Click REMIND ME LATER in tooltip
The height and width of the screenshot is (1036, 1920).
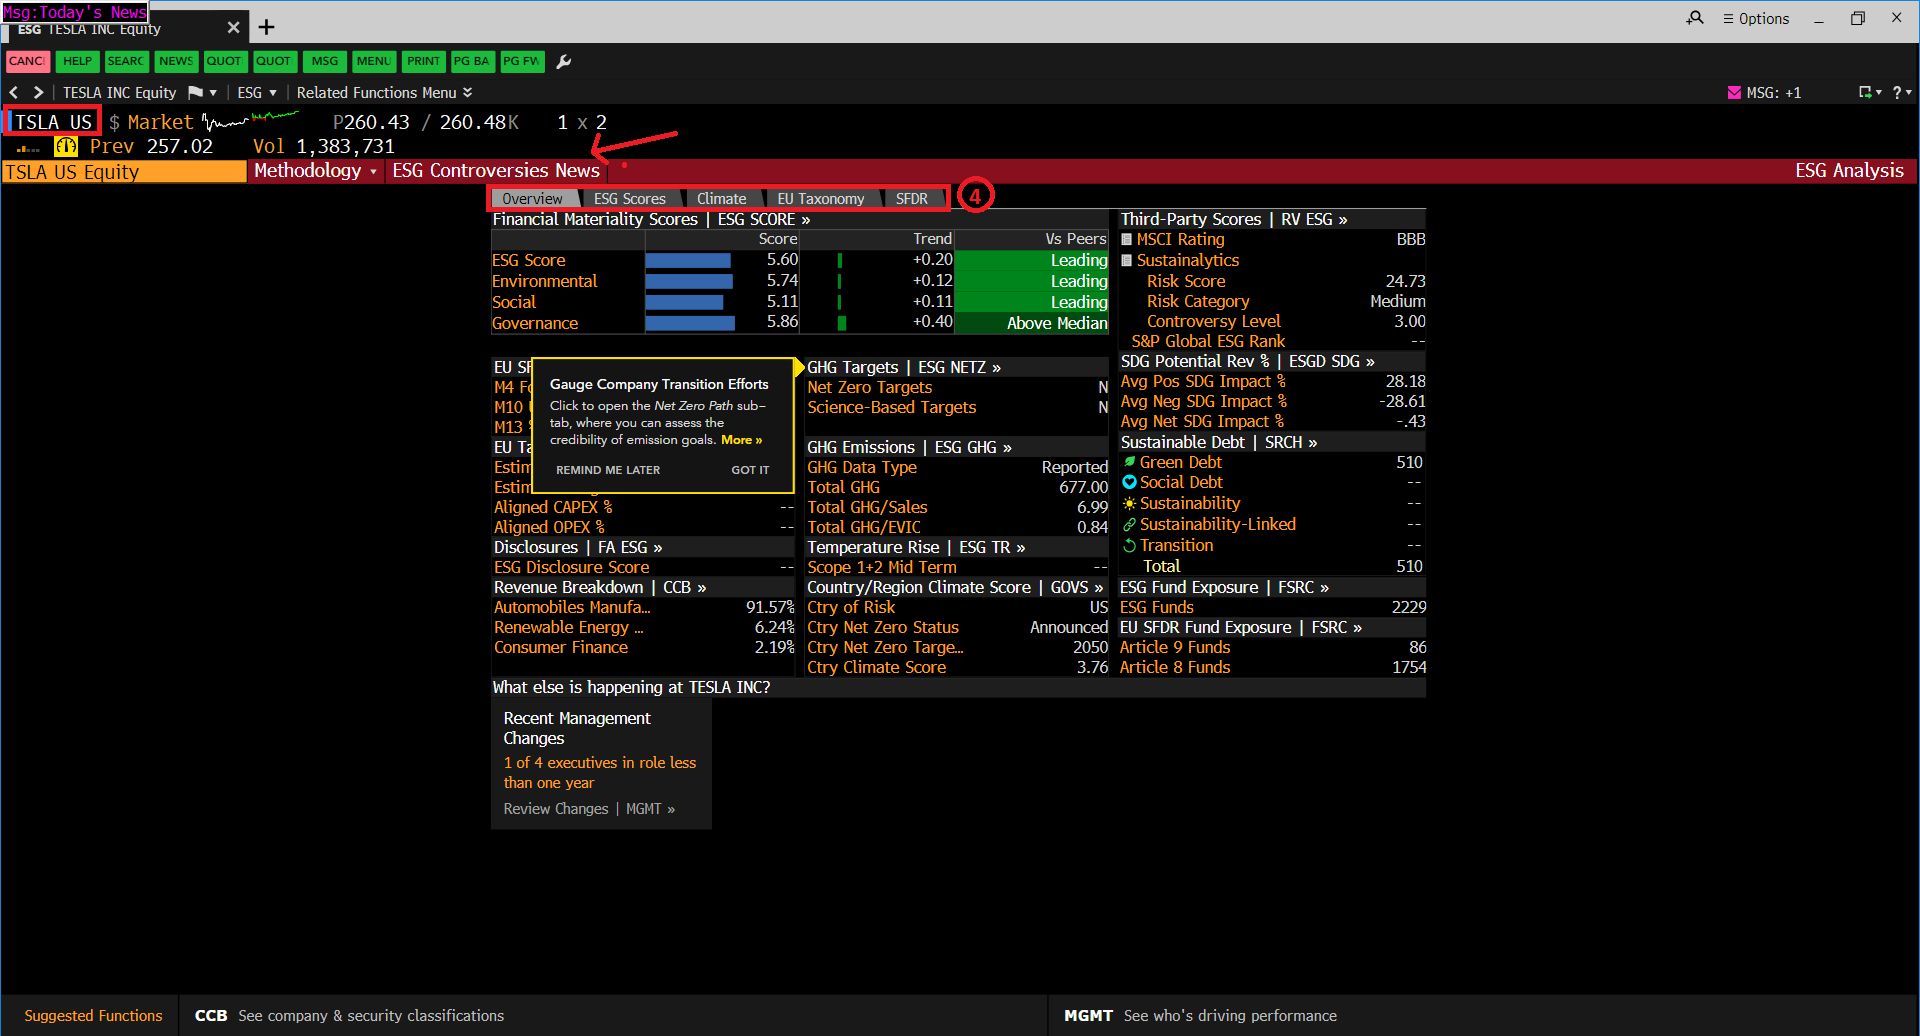pos(608,470)
